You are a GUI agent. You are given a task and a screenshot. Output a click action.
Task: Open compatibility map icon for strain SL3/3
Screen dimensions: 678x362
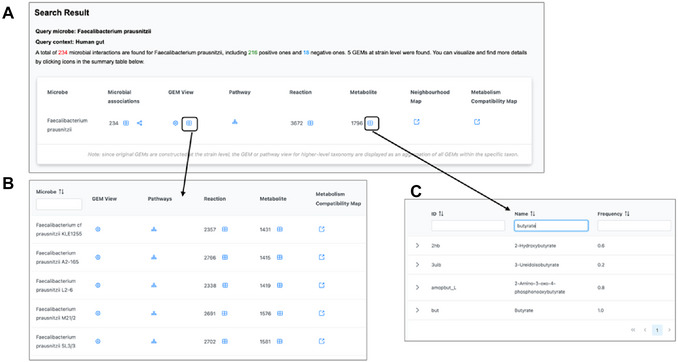[x=321, y=341]
